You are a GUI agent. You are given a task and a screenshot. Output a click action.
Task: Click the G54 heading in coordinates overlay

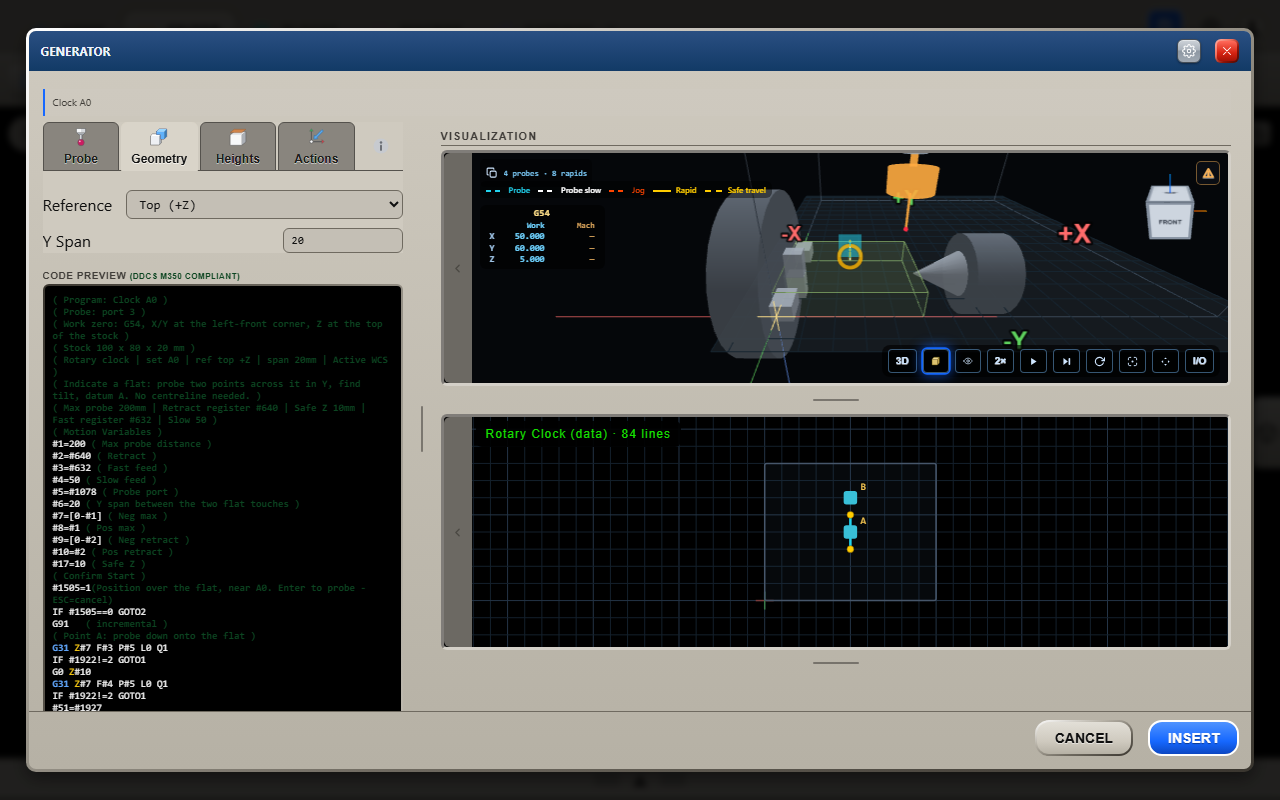point(541,213)
